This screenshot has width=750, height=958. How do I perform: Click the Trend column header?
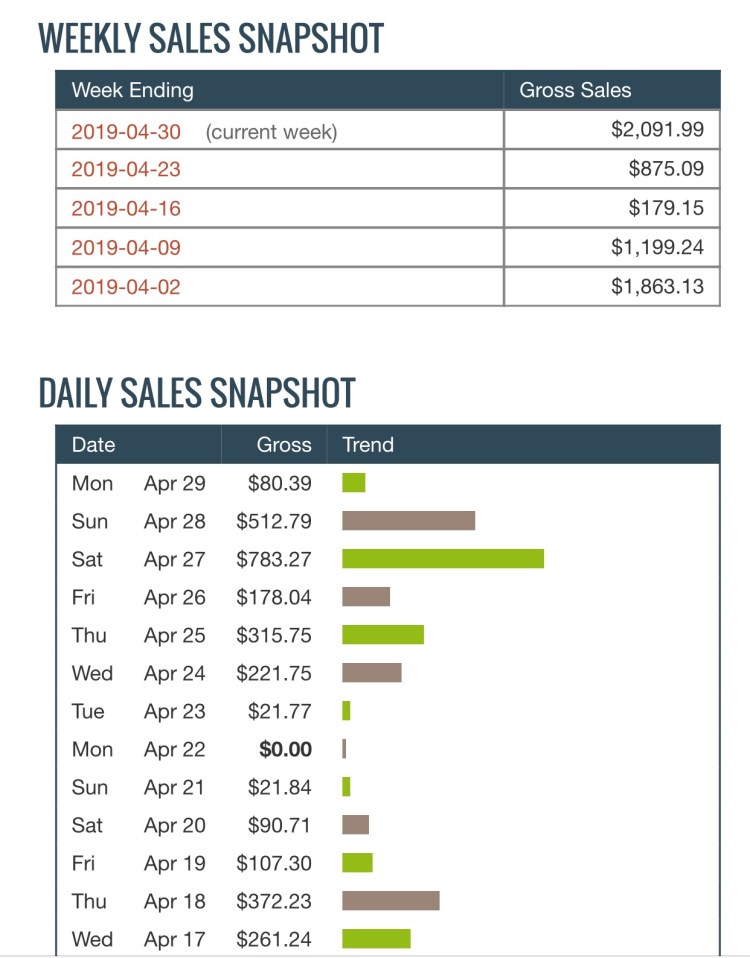click(368, 445)
